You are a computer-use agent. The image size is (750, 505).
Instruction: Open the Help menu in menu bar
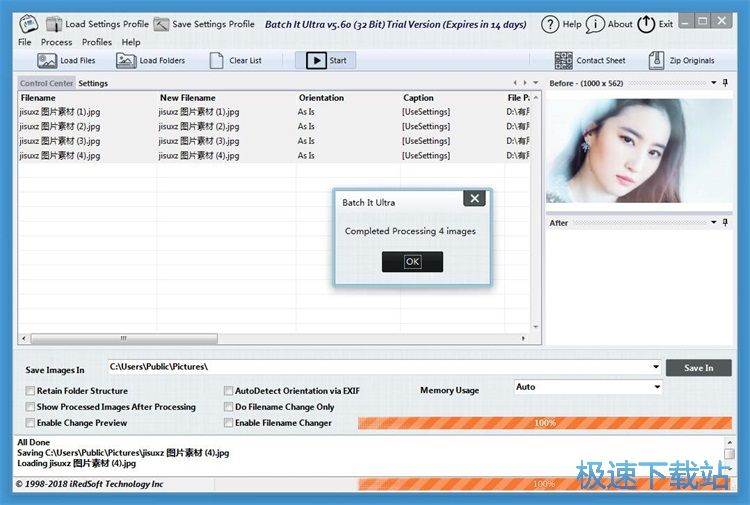[131, 42]
